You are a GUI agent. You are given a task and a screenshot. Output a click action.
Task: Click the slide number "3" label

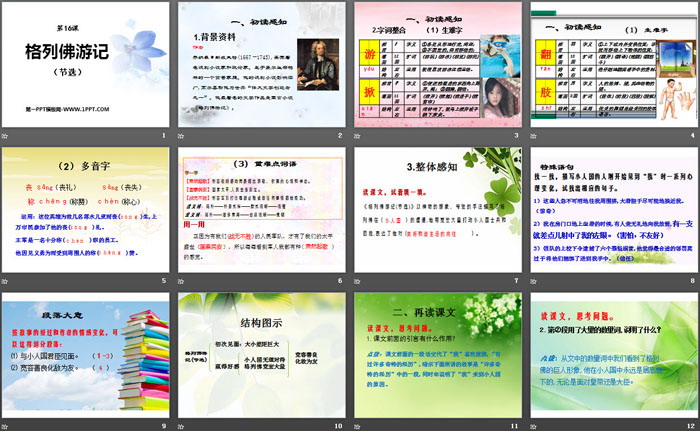point(517,135)
